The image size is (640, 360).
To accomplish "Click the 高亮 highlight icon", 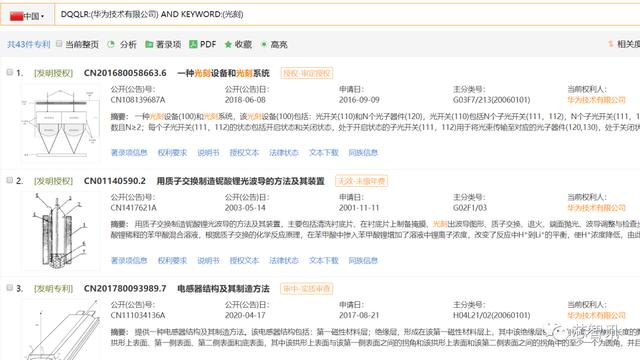I will click(x=264, y=44).
